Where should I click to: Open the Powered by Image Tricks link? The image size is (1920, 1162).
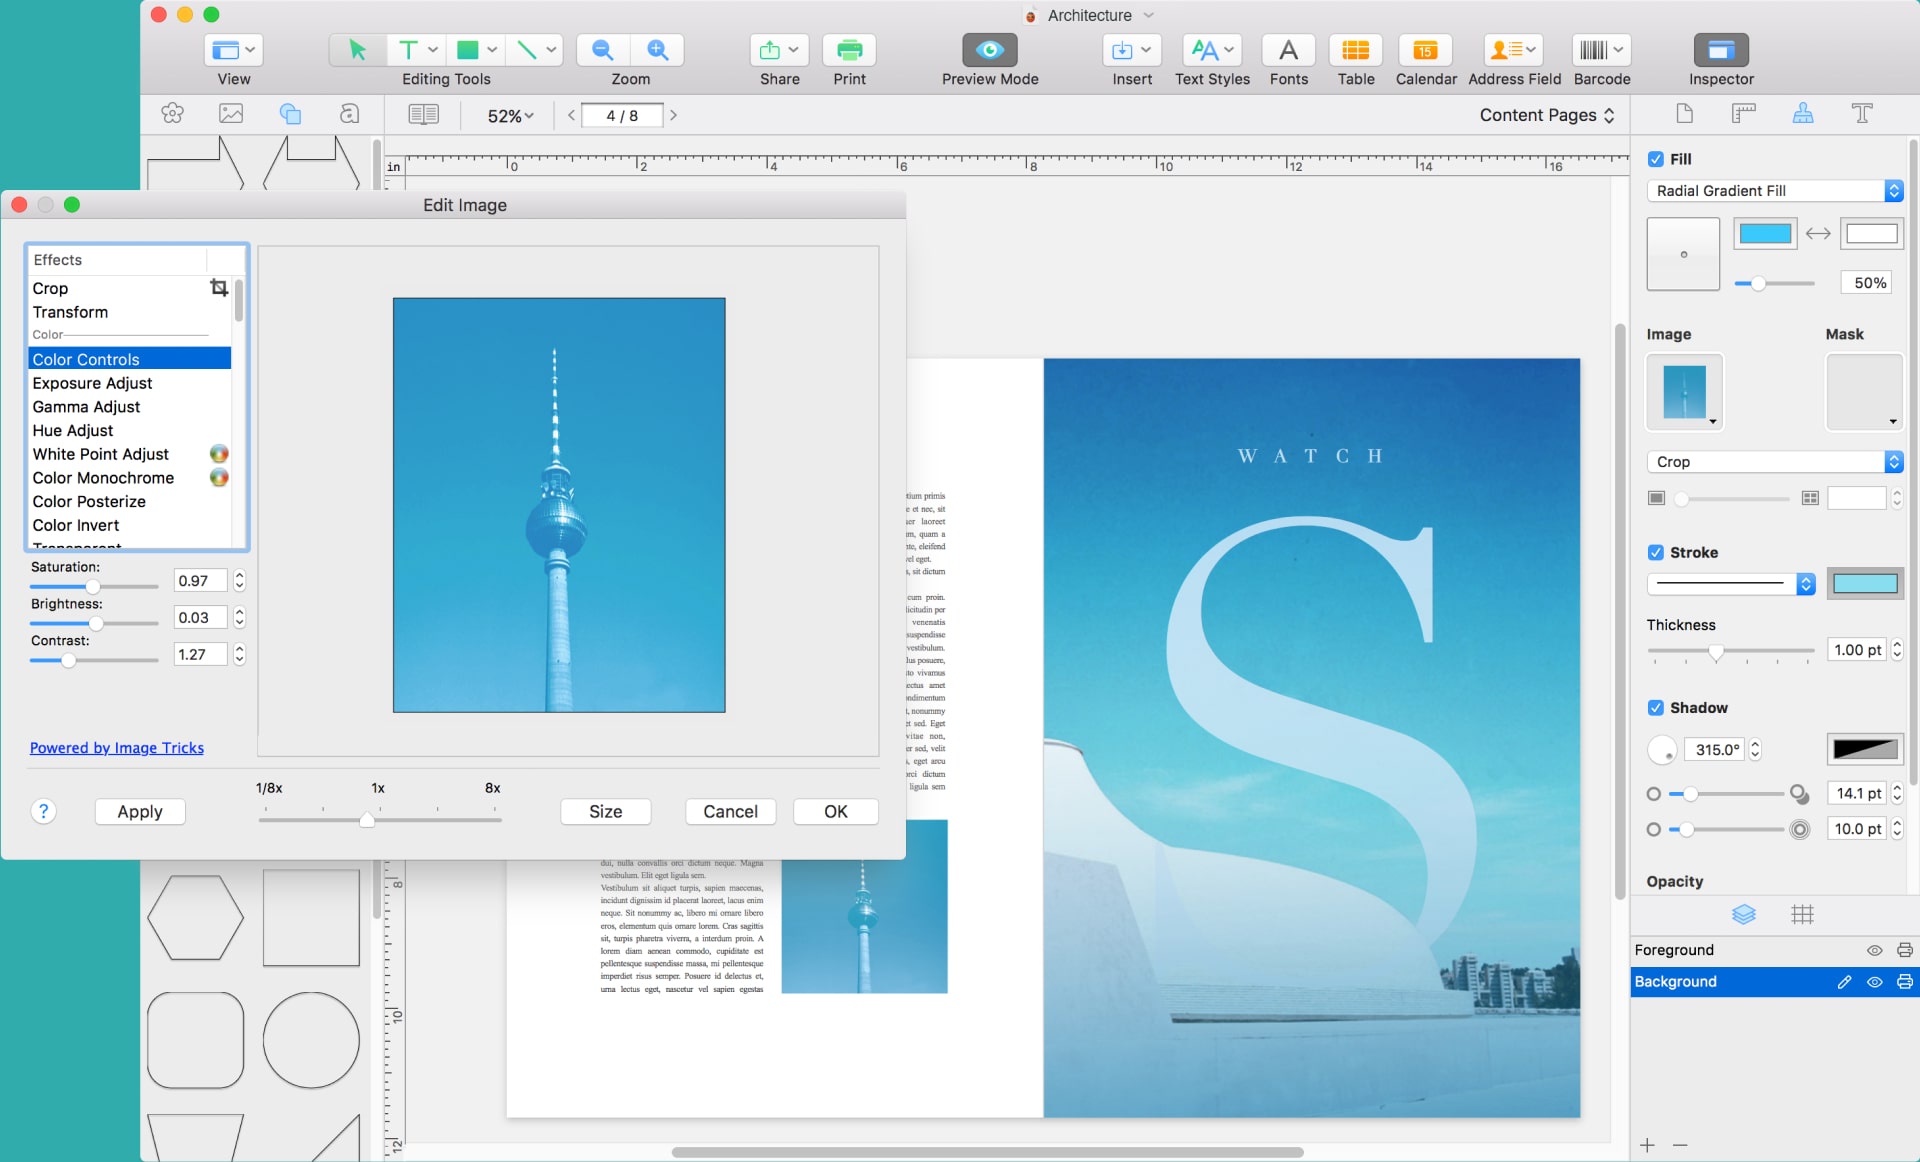point(117,747)
